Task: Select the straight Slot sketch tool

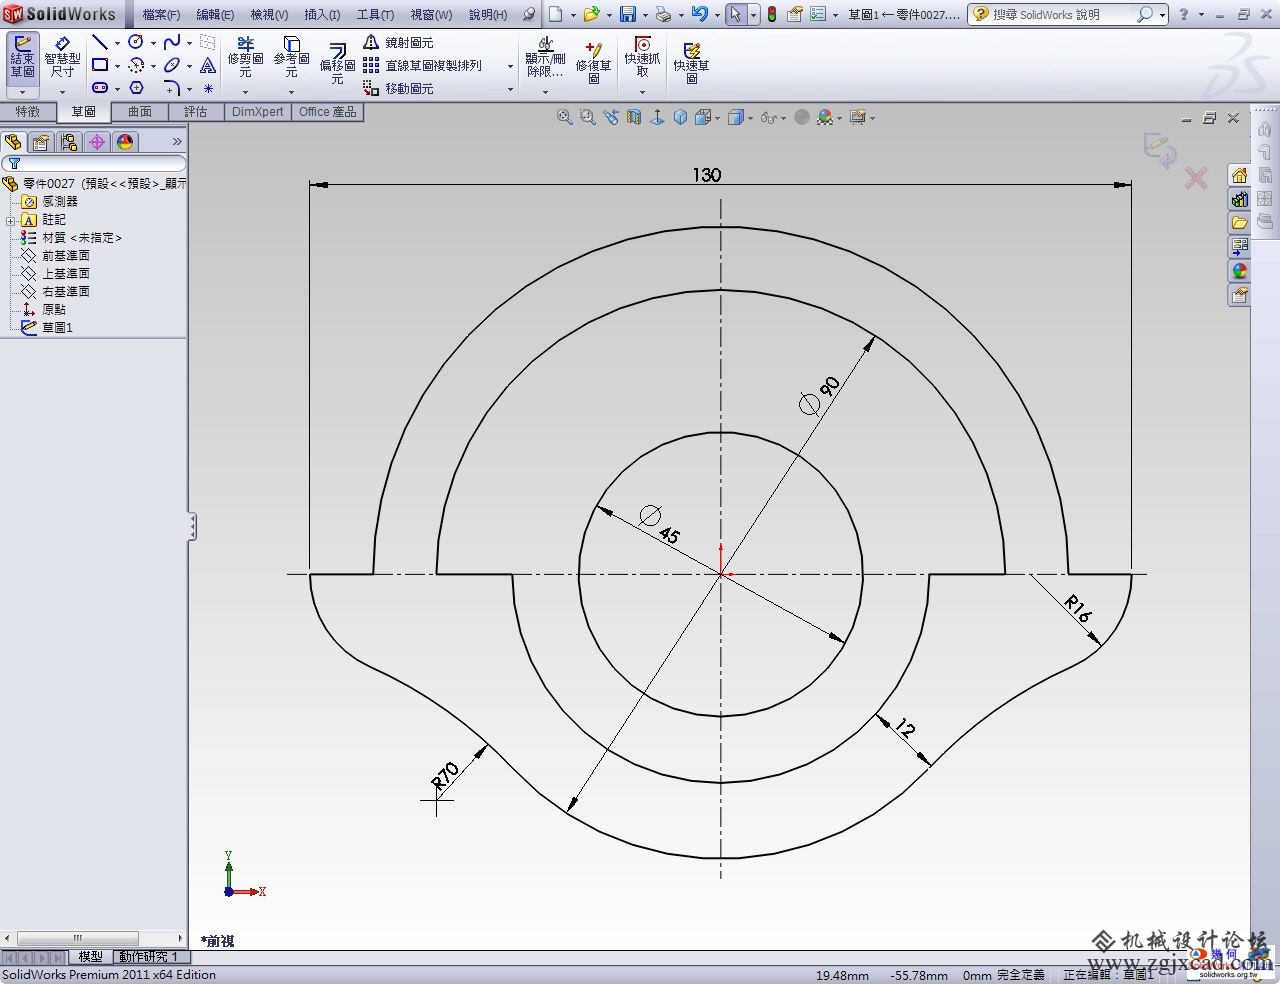Action: click(99, 88)
